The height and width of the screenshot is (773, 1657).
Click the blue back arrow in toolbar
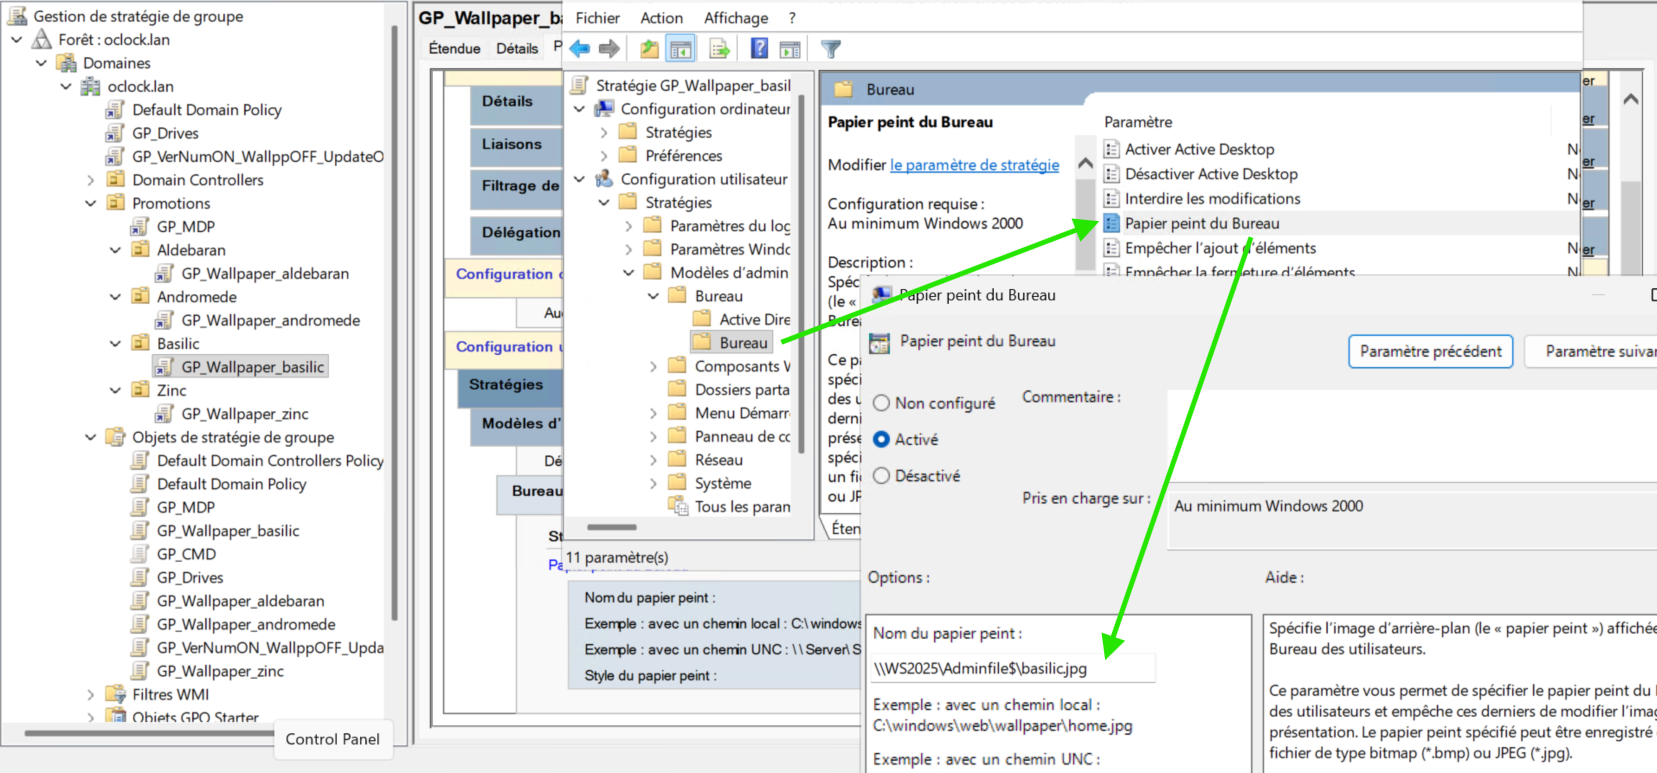580,48
